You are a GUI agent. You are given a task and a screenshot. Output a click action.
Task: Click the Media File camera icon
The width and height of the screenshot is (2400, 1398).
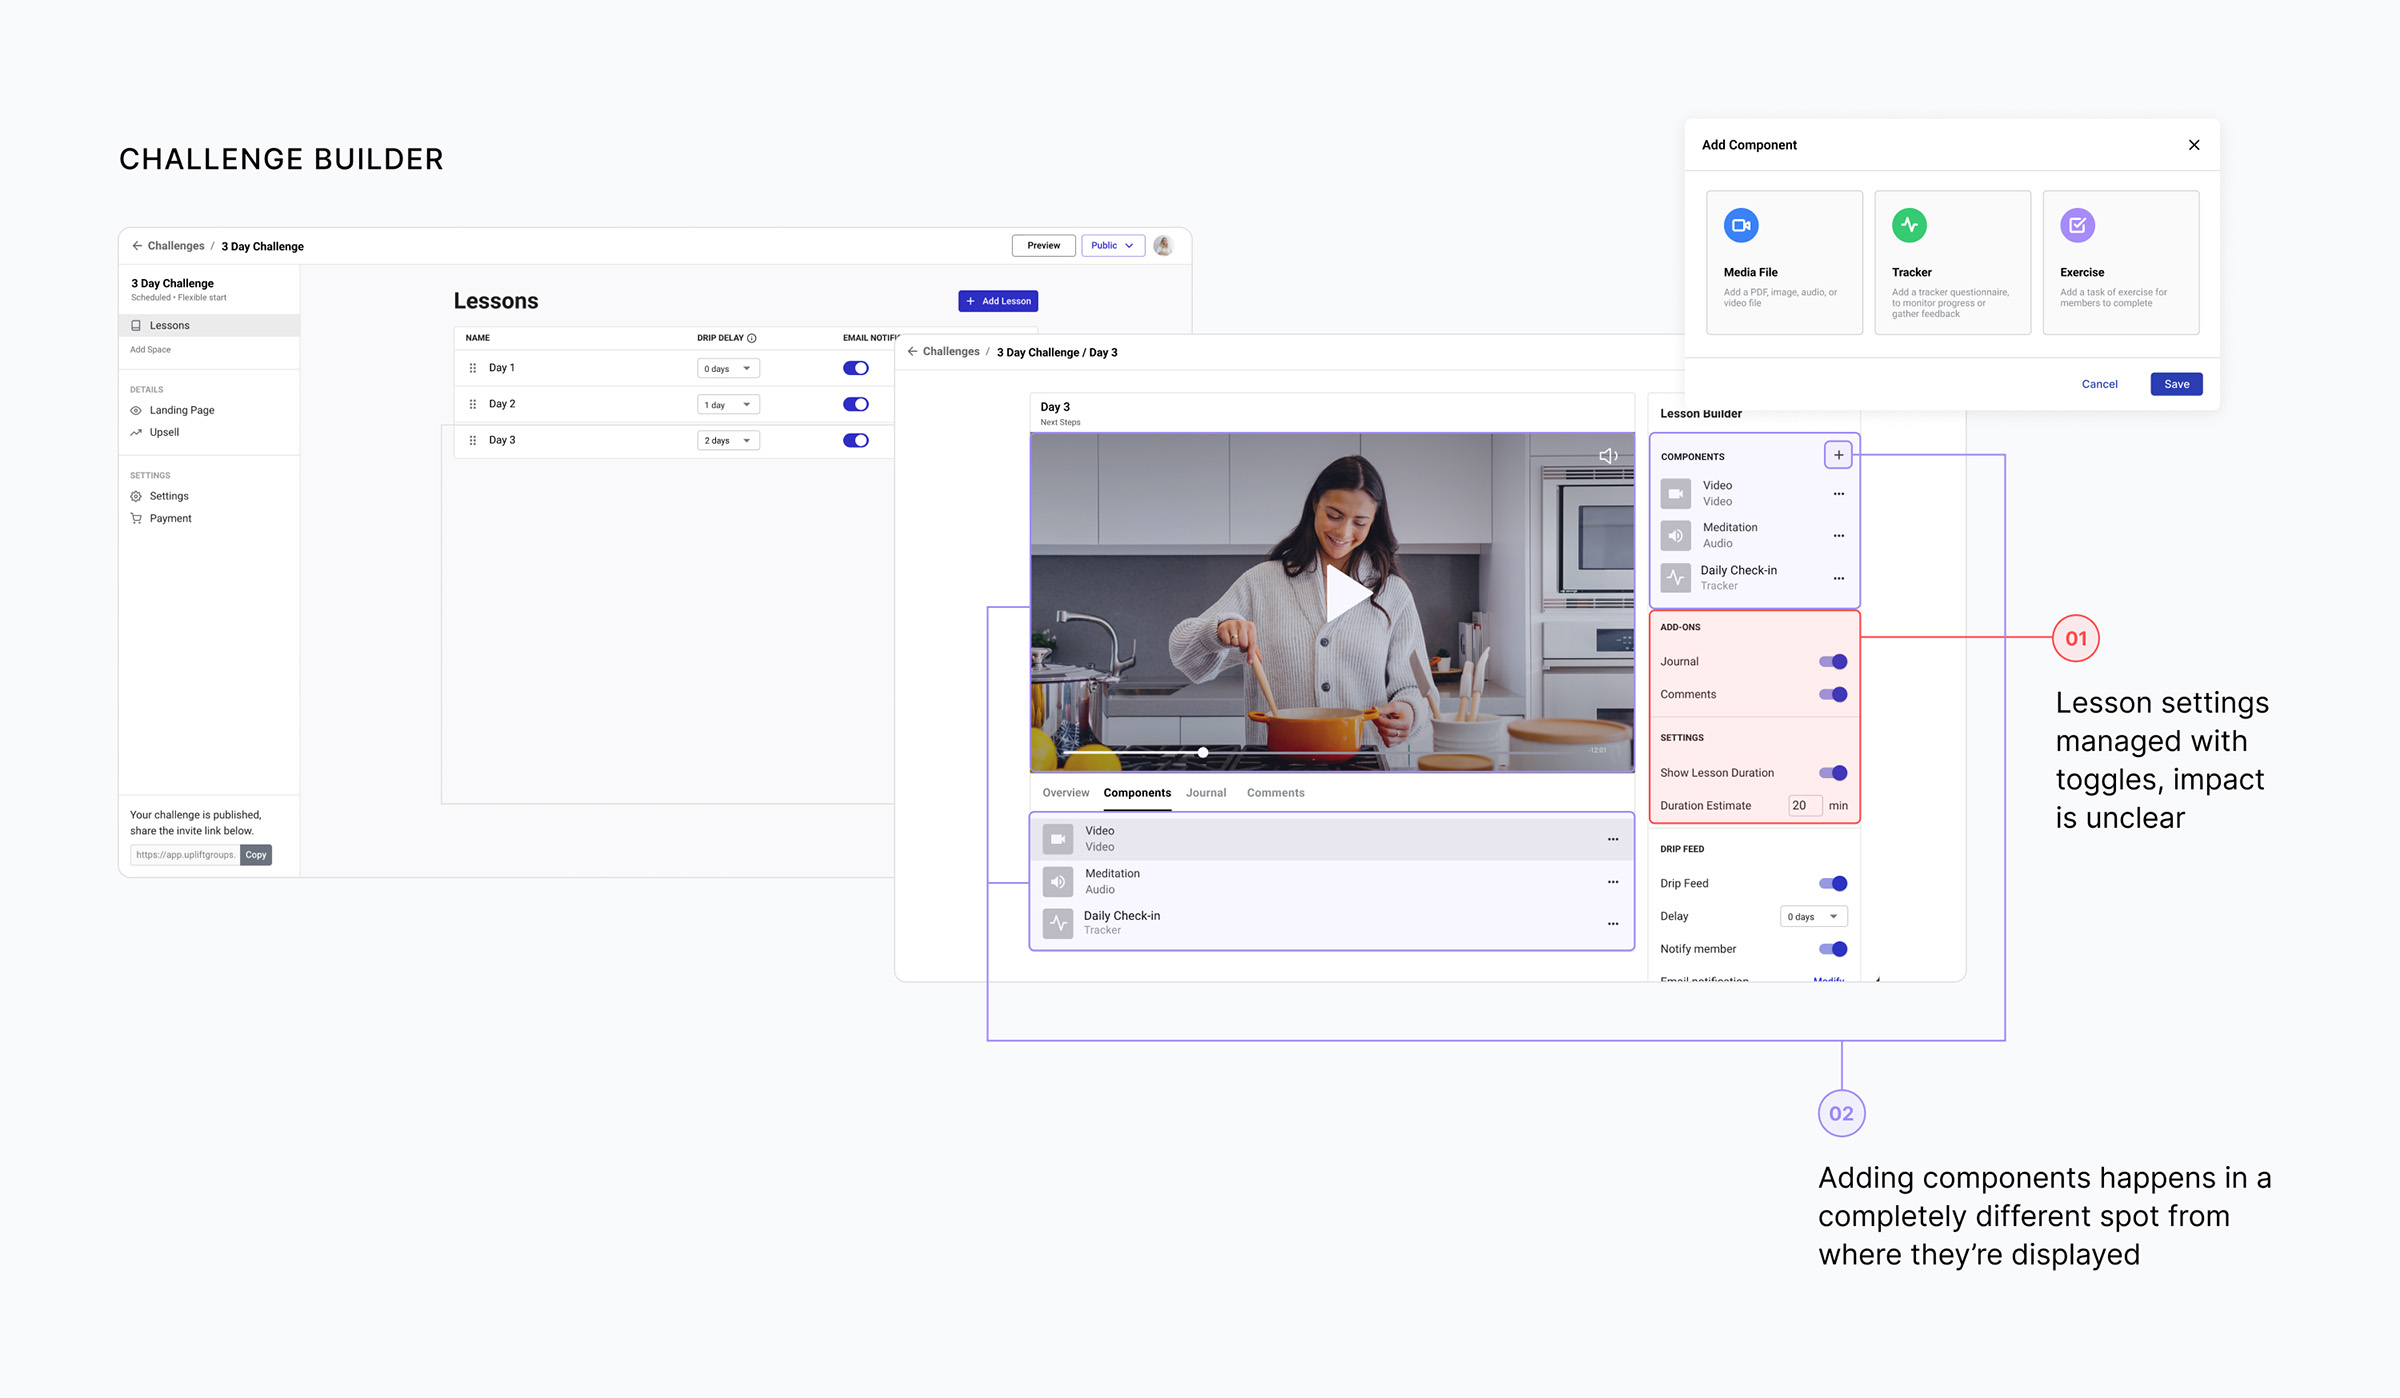click(x=1740, y=225)
